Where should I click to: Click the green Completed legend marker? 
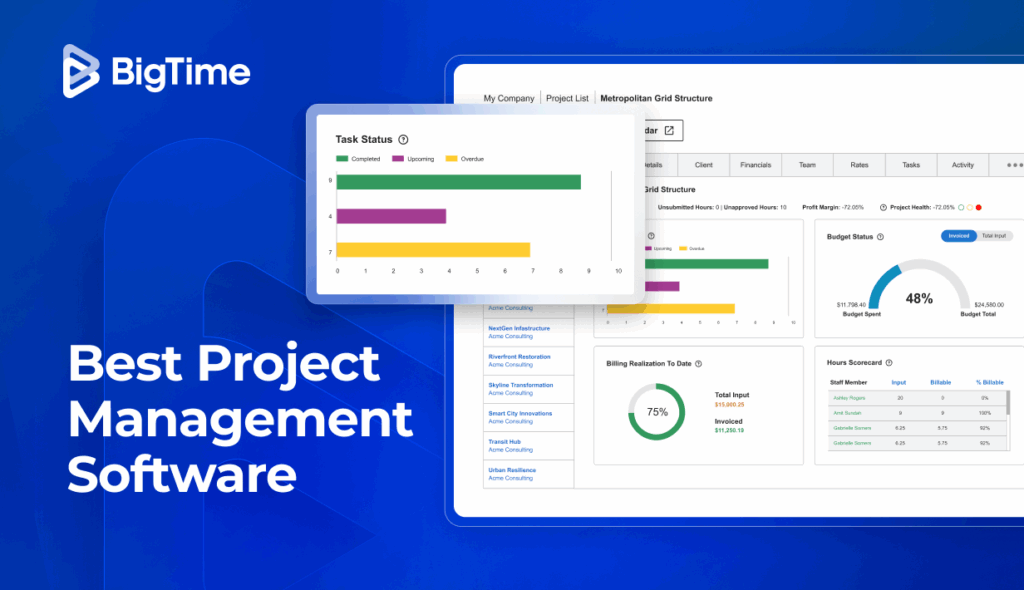[340, 158]
